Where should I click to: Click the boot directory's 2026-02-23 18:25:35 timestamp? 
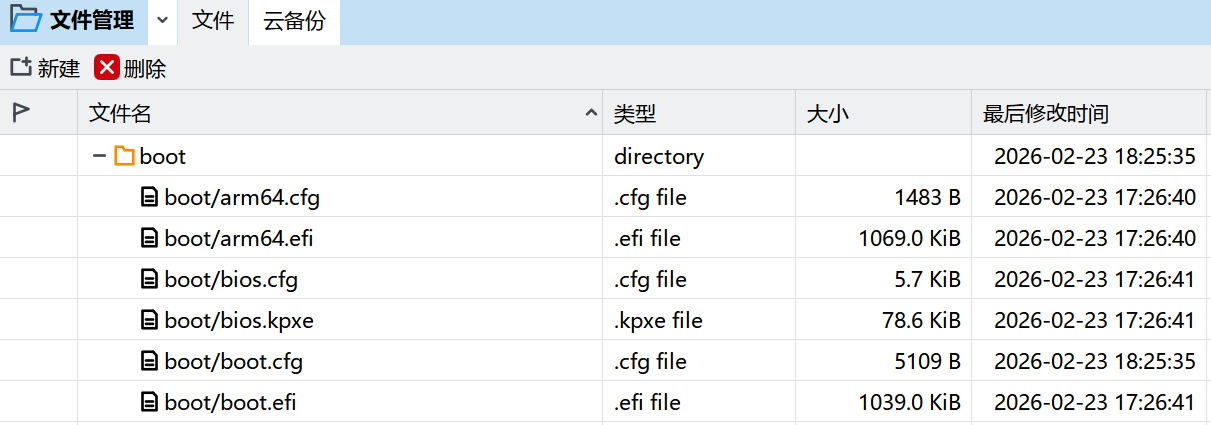pyautogui.click(x=1095, y=156)
